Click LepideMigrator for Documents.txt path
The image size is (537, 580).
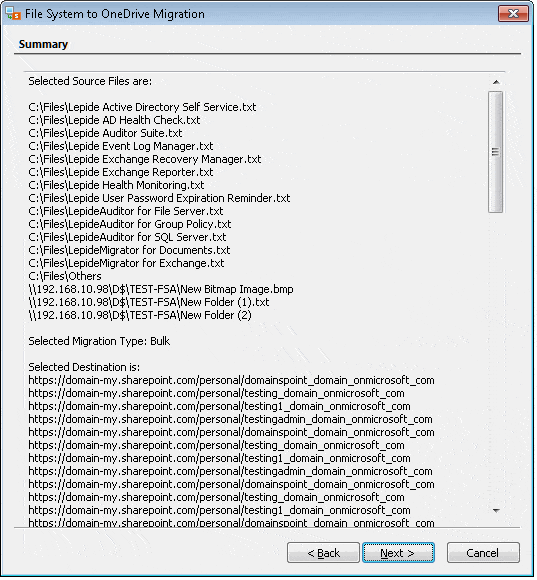point(129,250)
